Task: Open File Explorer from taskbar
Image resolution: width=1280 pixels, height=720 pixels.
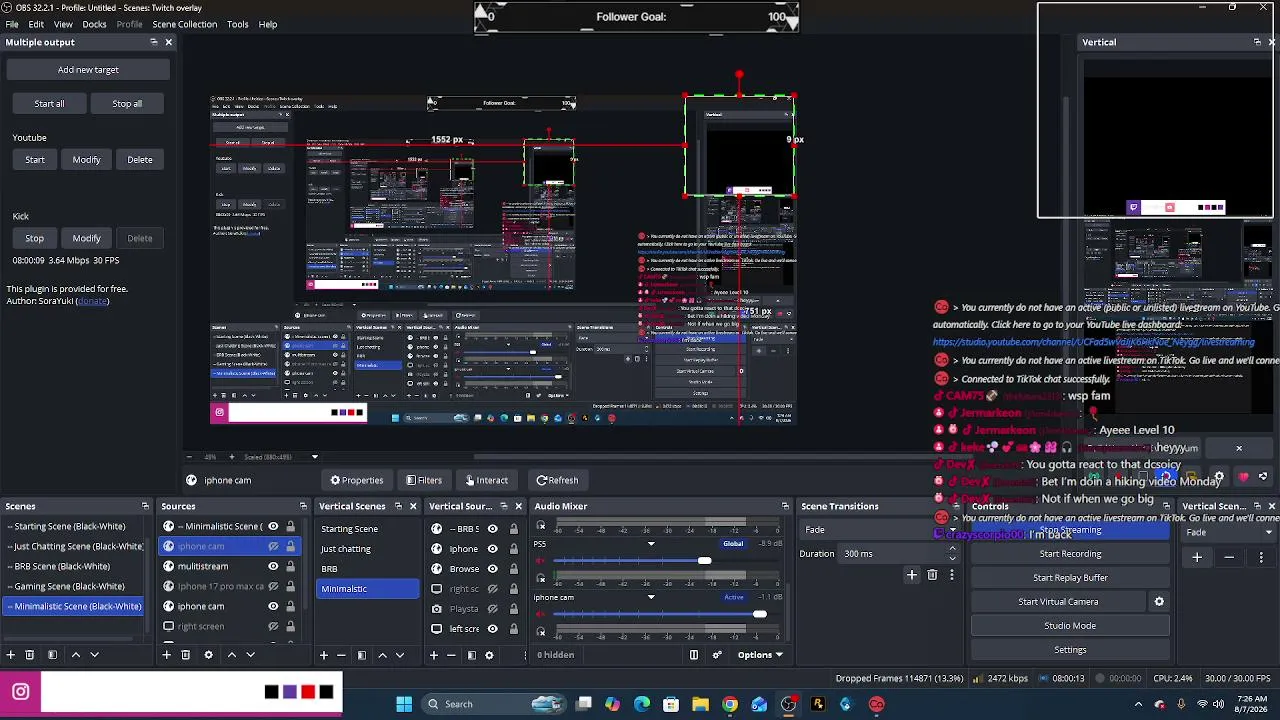Action: (x=700, y=704)
